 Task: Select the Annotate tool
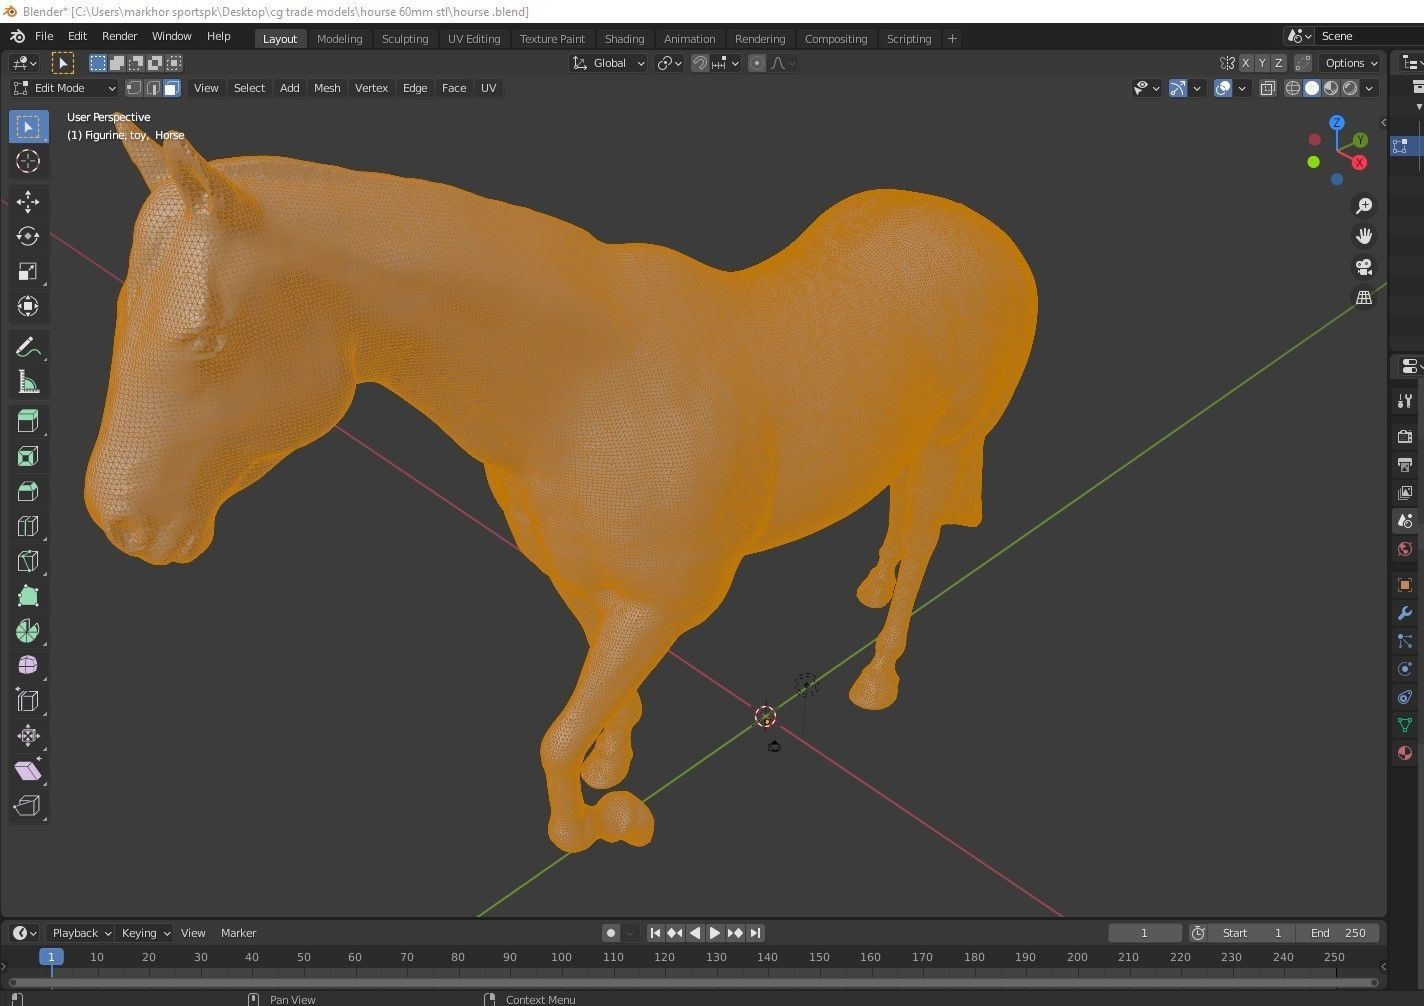pyautogui.click(x=28, y=346)
